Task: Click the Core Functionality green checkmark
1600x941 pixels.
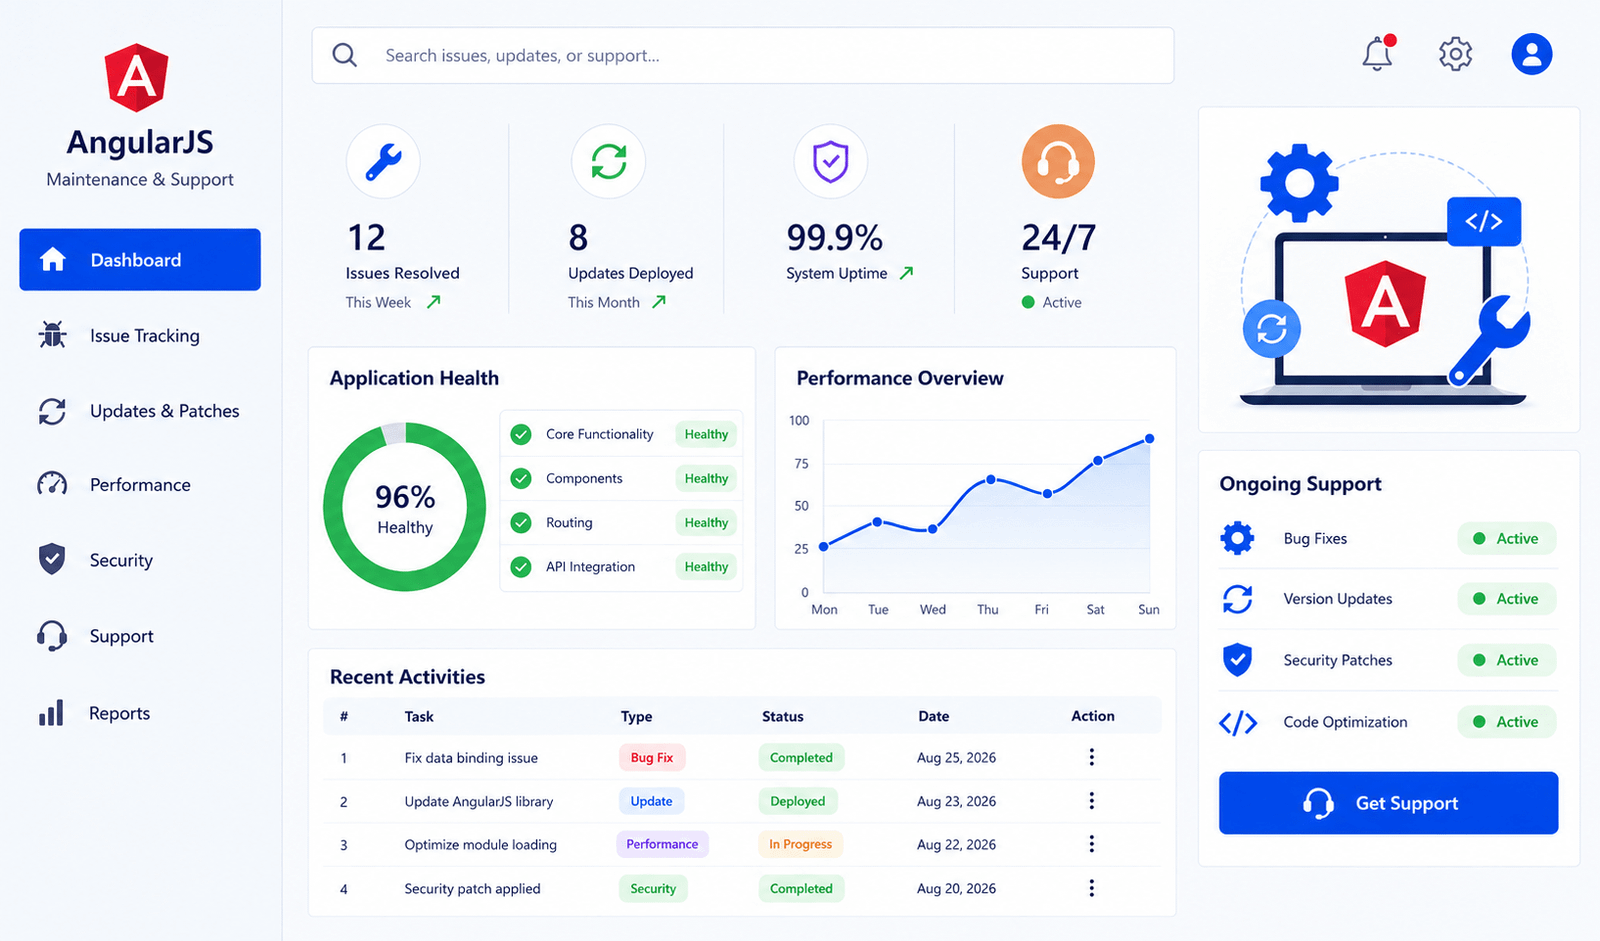Action: [521, 434]
